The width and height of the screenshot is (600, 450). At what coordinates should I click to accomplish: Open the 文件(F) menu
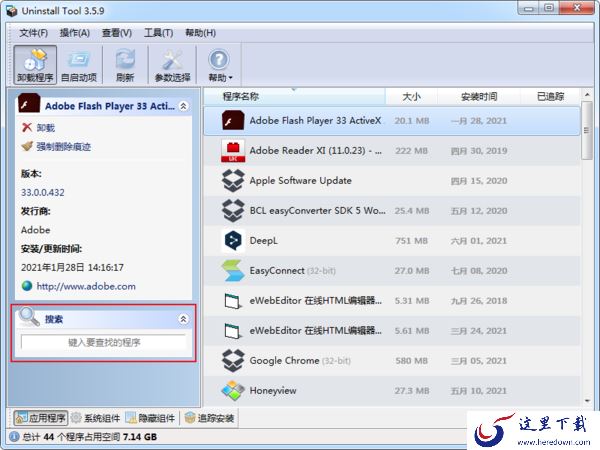[34, 33]
